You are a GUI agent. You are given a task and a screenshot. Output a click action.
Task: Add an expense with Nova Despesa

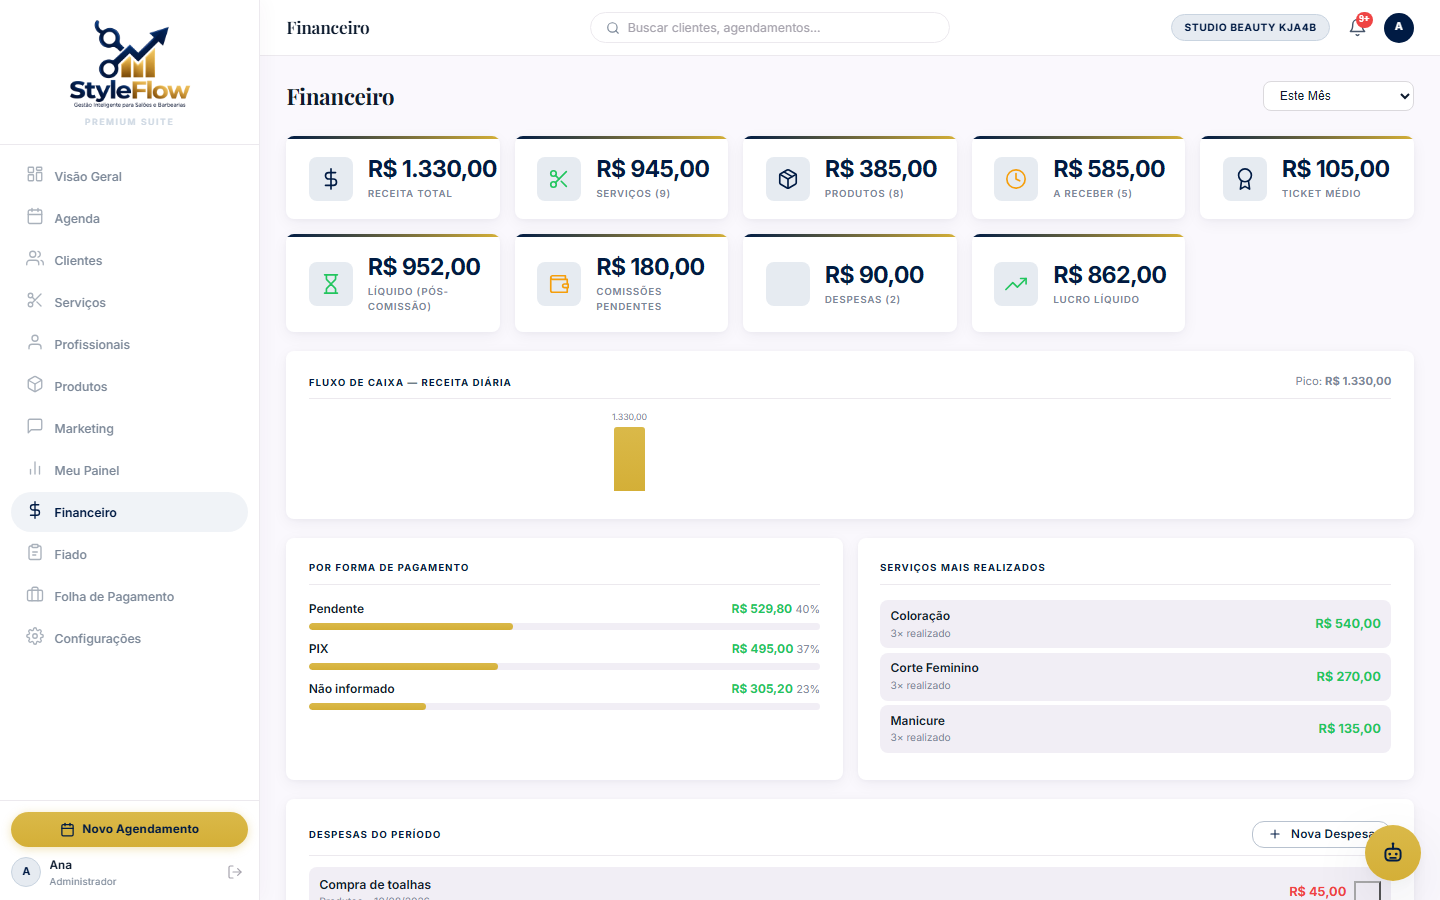[1320, 834]
